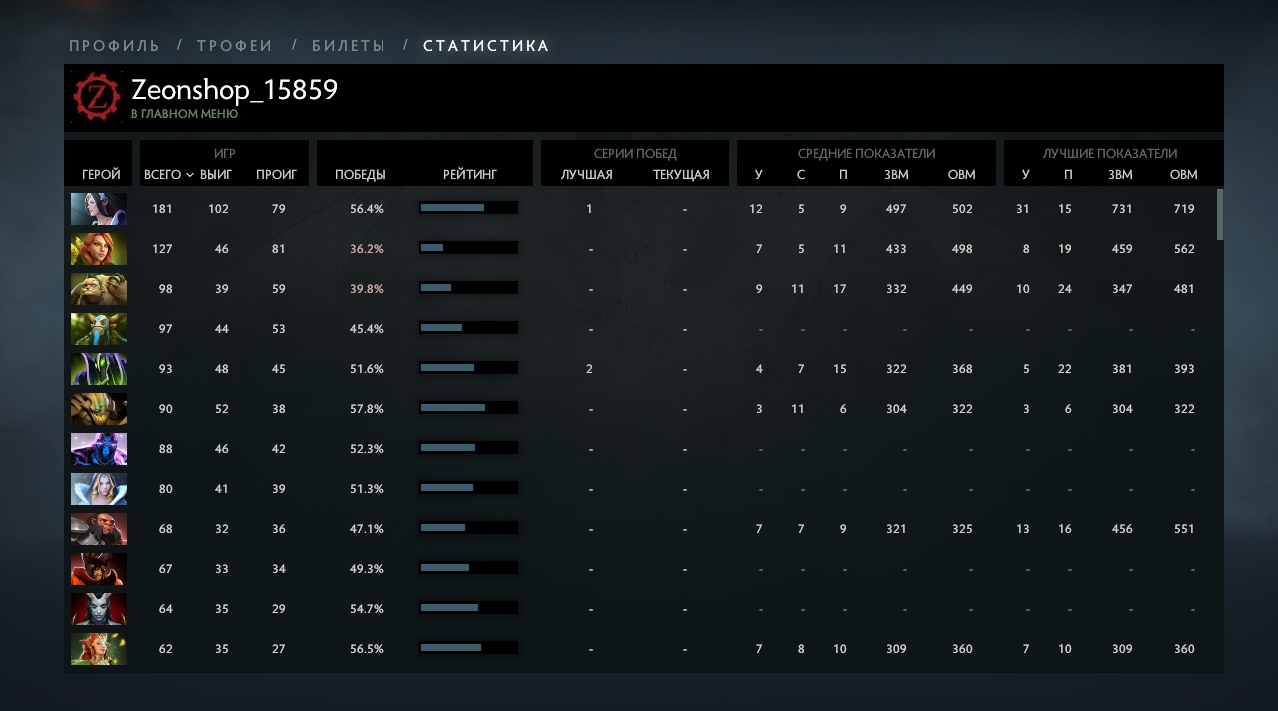Switch to the ПРОФИЛЬ tab
The width and height of the screenshot is (1278, 711).
pyautogui.click(x=114, y=46)
